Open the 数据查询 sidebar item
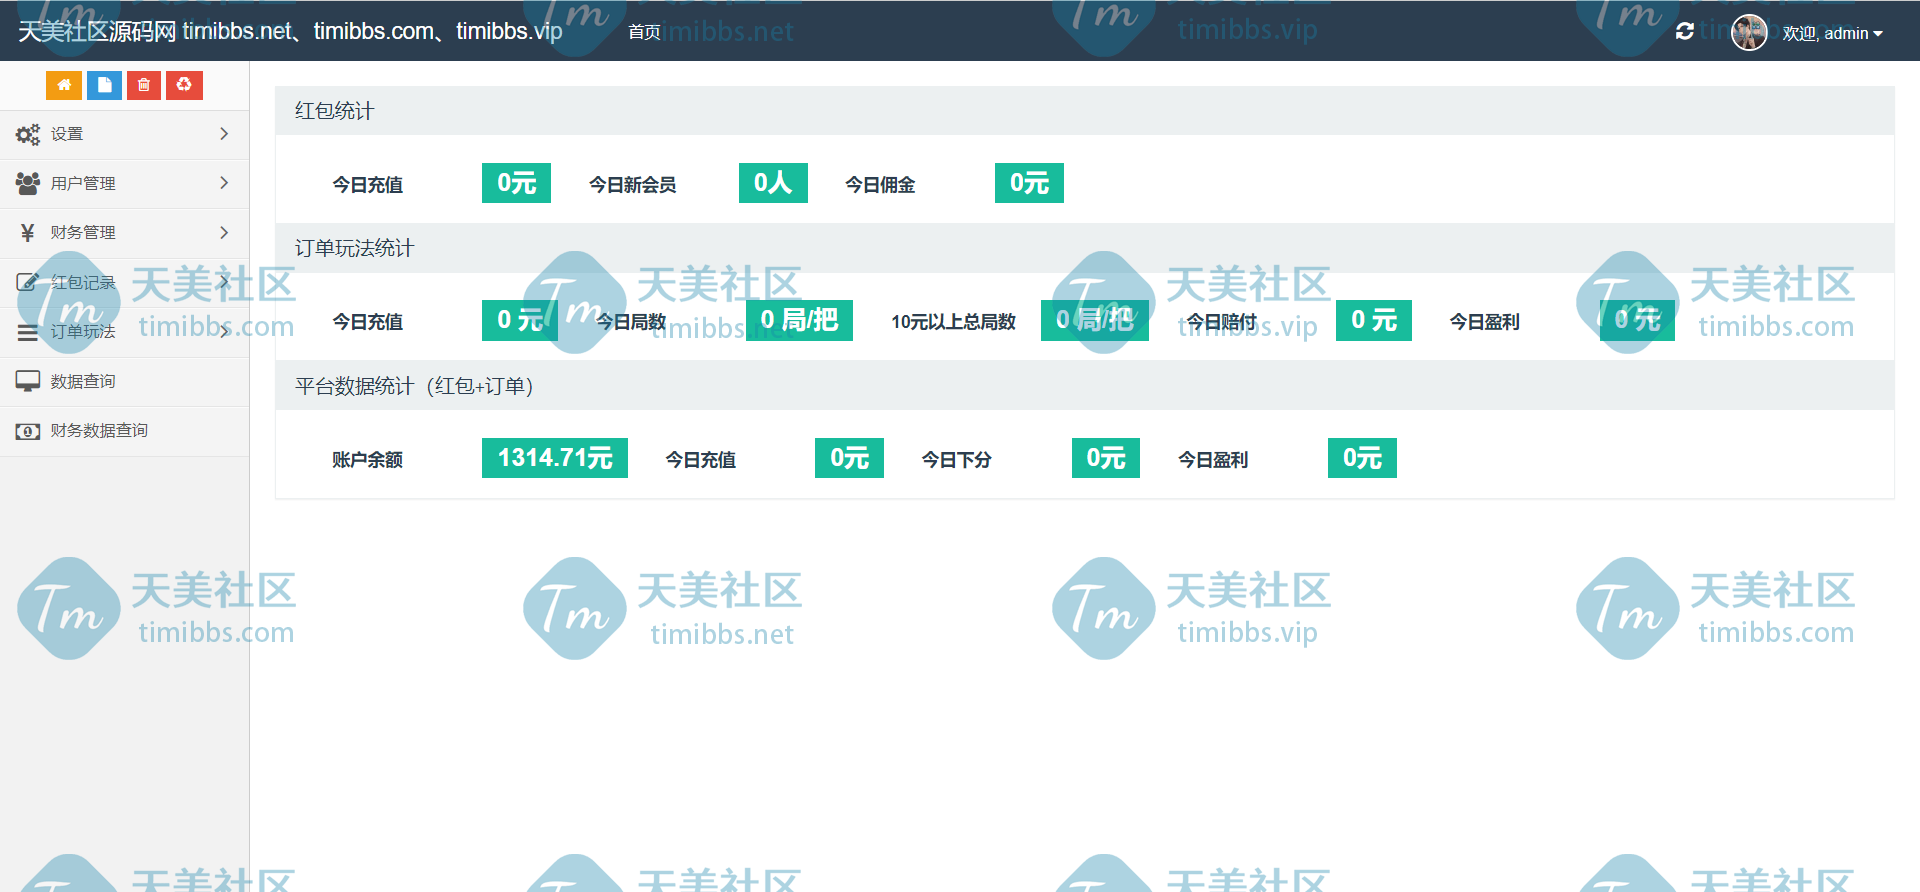Viewport: 1920px width, 892px height. 124,381
